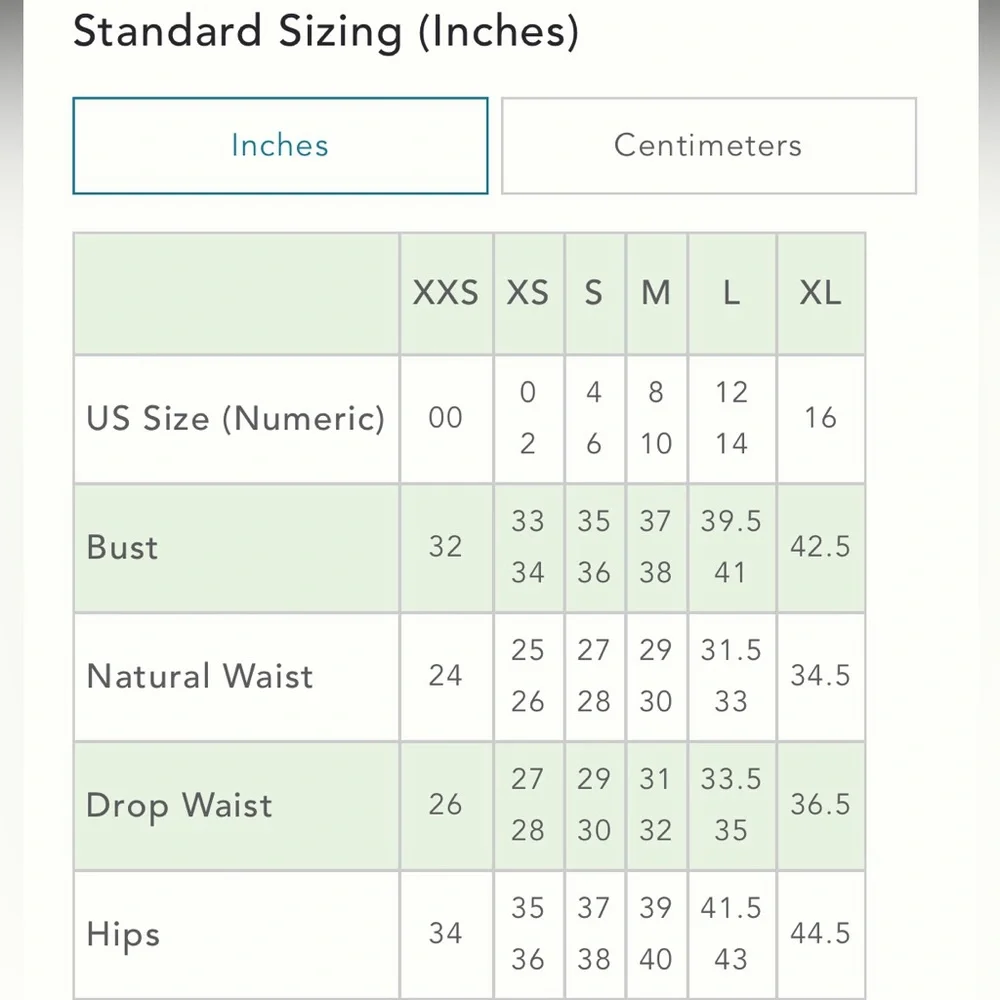This screenshot has height=1000, width=1000.
Task: Select the Drop Waist row label
Action: coord(180,805)
